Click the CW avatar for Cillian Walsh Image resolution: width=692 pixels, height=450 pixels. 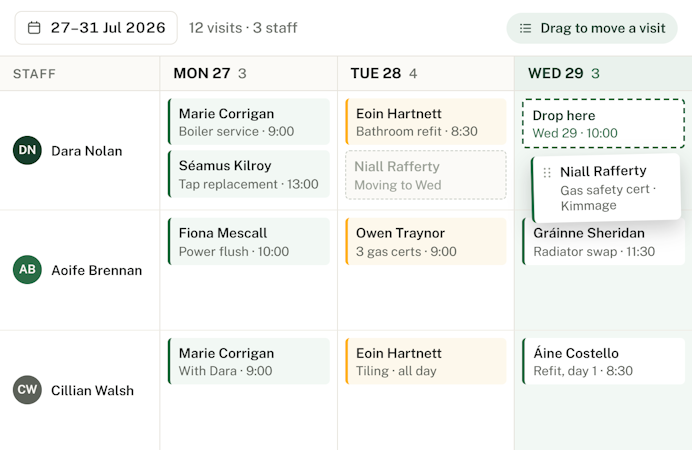[x=27, y=390]
